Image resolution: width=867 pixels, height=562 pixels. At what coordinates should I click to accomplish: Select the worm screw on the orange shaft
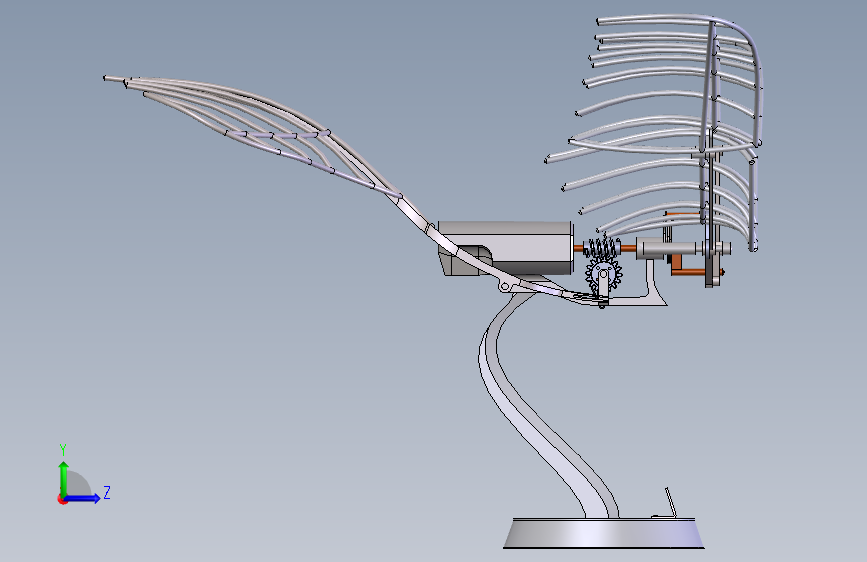[x=601, y=247]
